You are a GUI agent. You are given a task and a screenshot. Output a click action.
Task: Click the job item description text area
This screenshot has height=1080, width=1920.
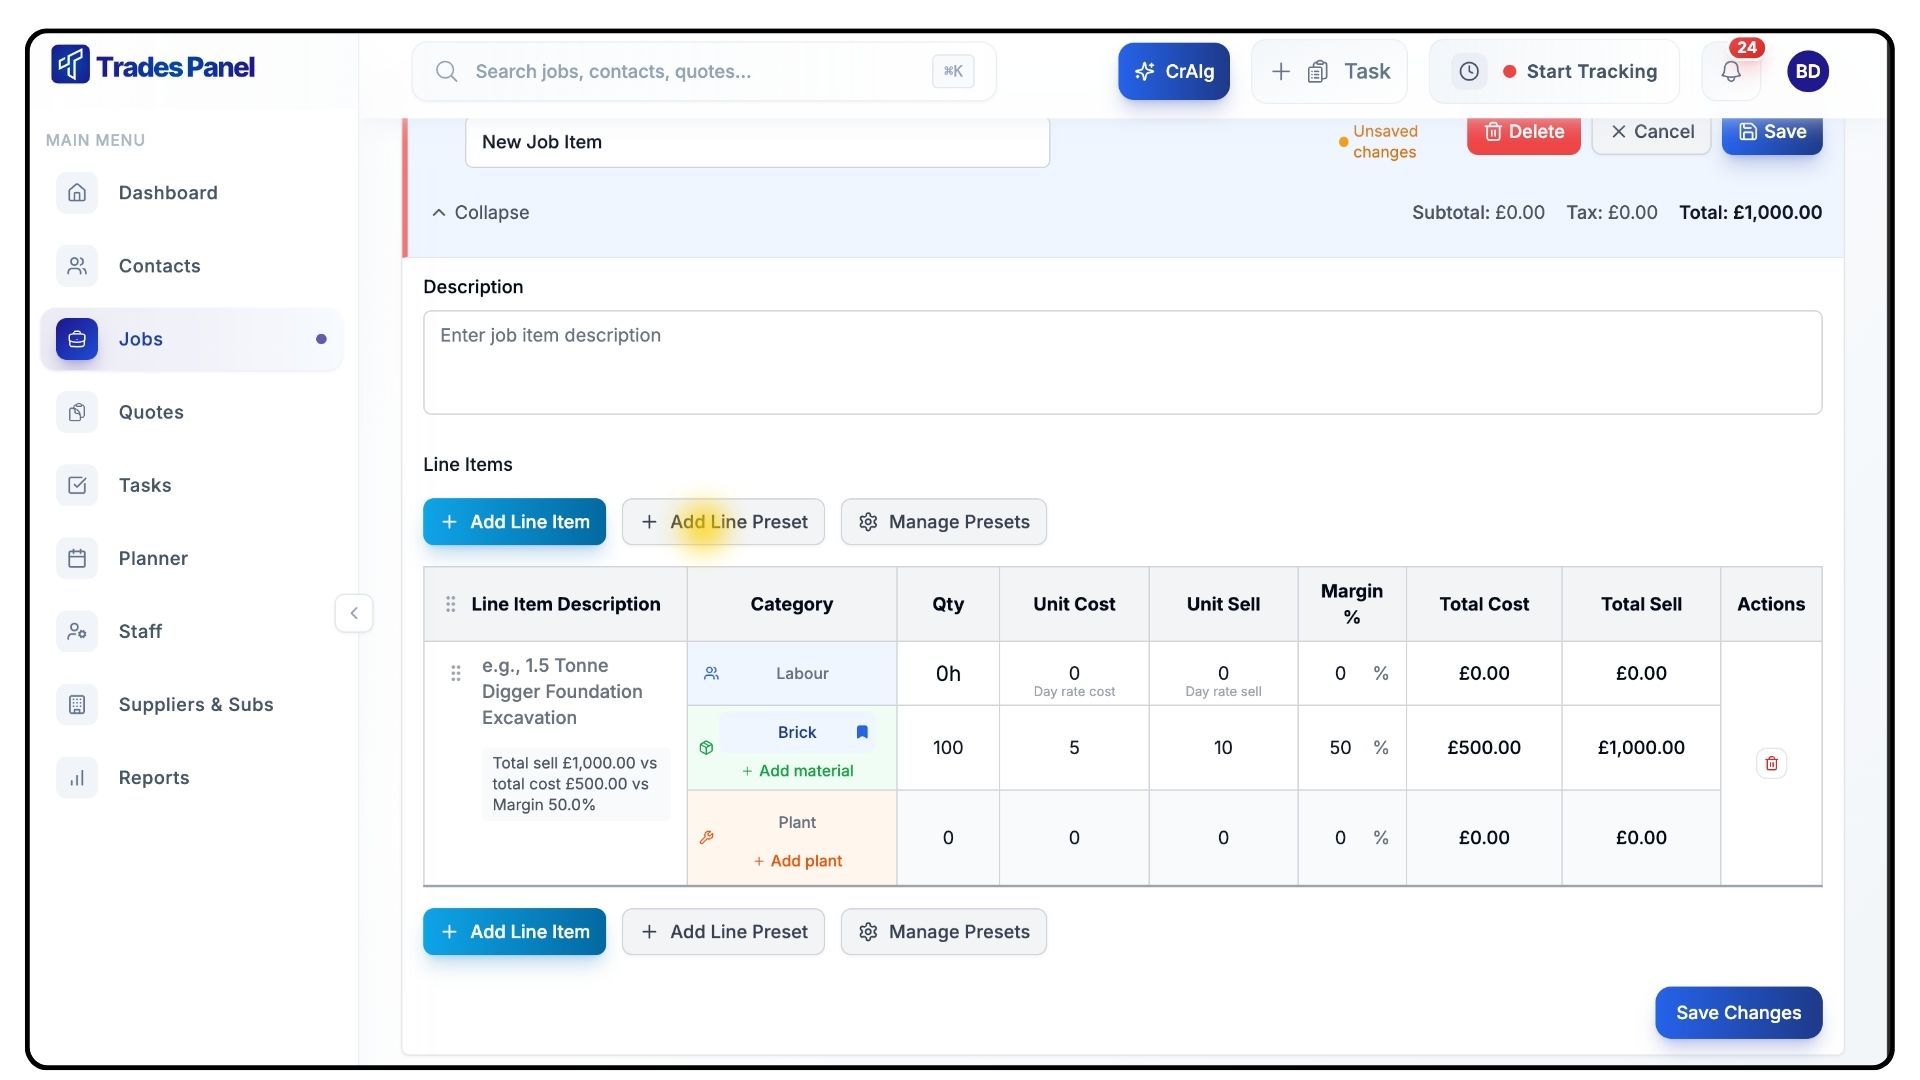click(x=1121, y=362)
